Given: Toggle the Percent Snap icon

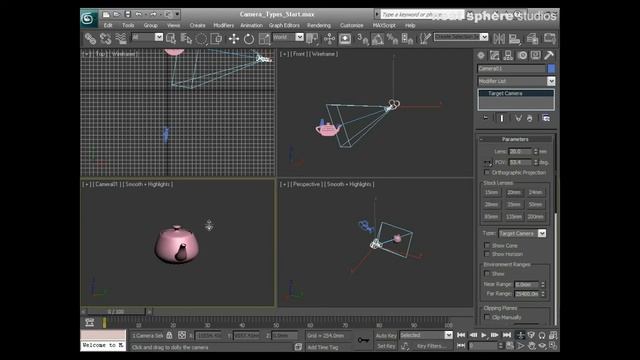Looking at the screenshot, I should point(392,39).
